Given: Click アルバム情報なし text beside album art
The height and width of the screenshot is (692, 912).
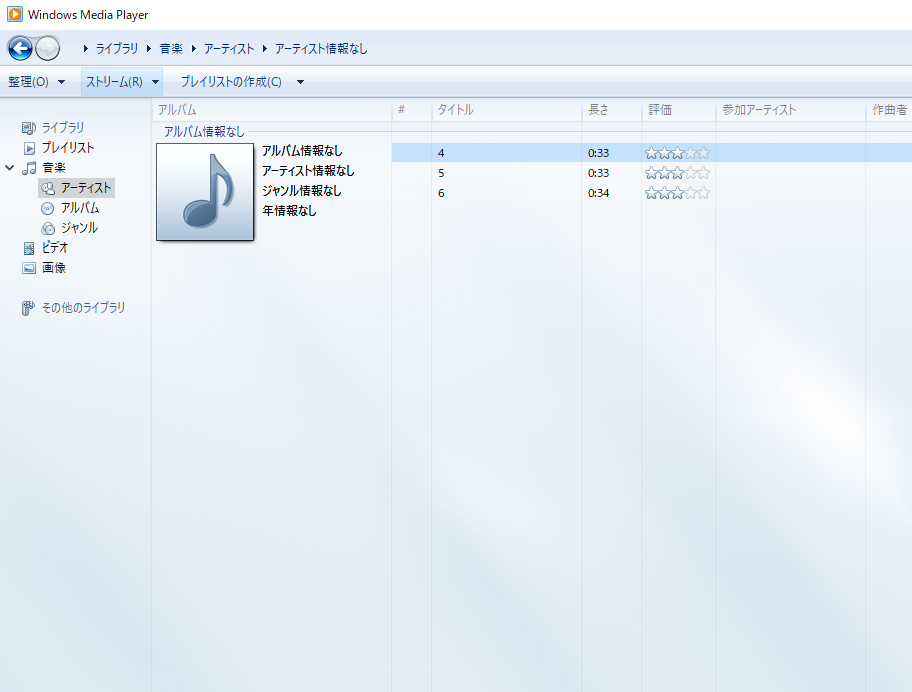Looking at the screenshot, I should coord(302,151).
